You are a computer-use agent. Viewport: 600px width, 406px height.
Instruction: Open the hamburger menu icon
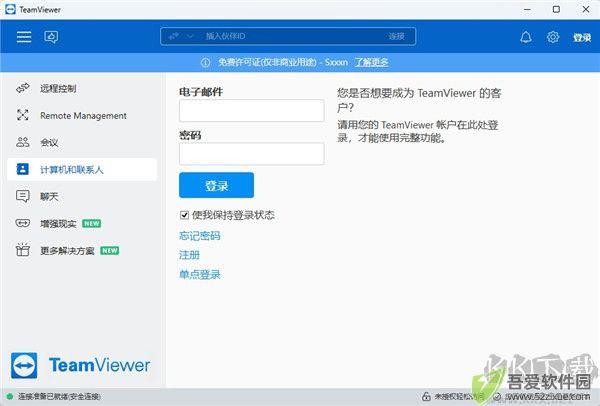[x=24, y=37]
